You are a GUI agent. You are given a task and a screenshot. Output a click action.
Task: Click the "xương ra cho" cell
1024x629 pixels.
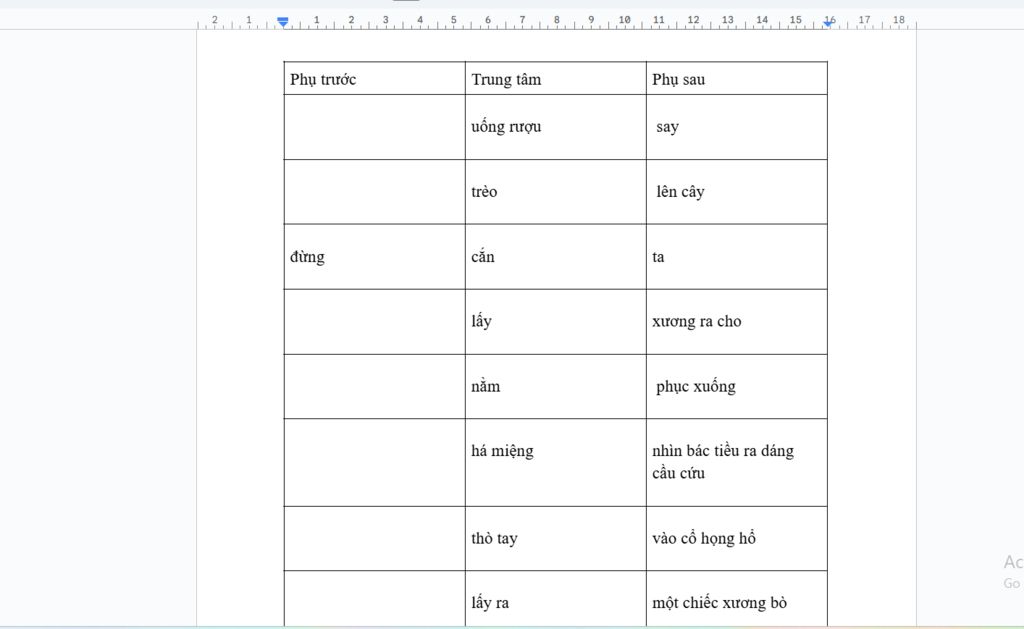(697, 322)
